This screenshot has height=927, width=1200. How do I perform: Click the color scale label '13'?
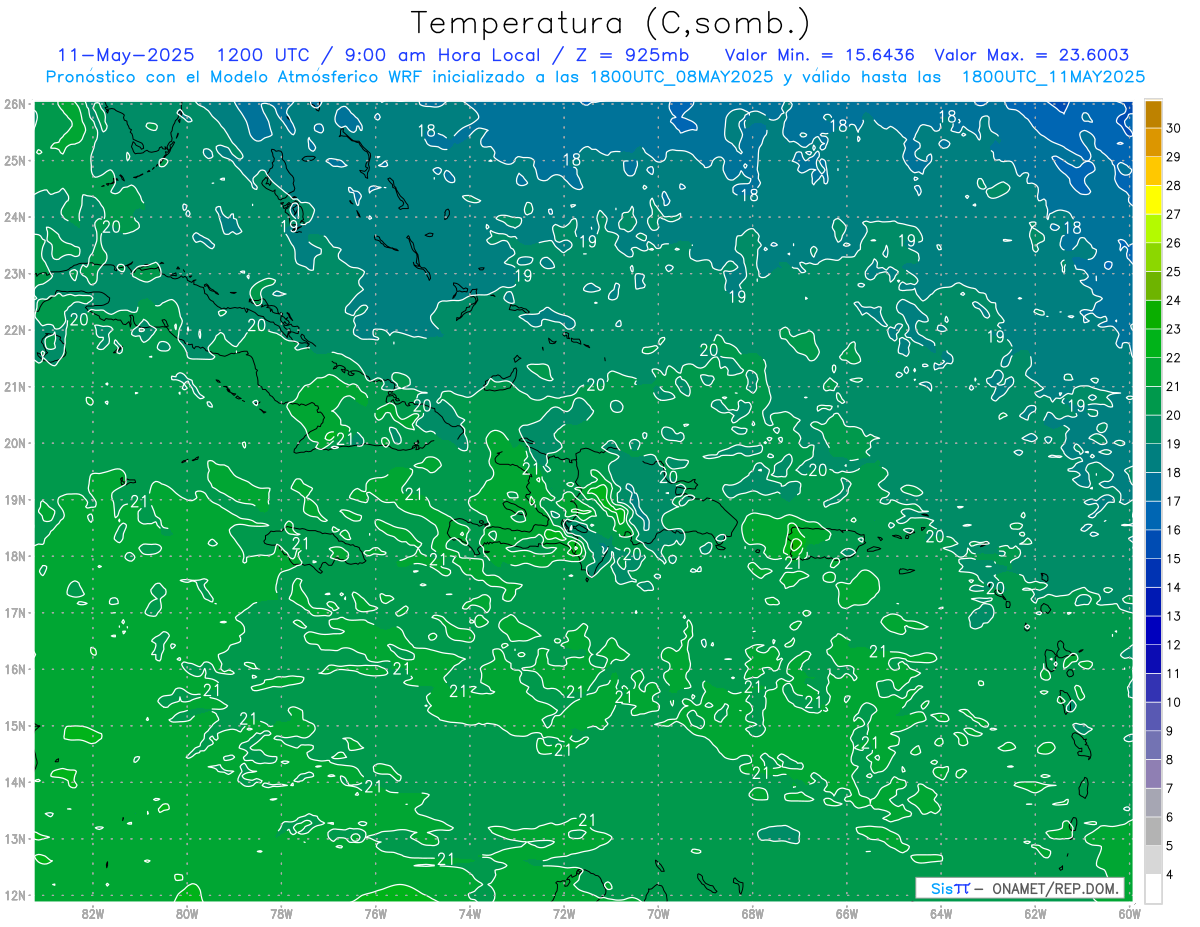1174,616
